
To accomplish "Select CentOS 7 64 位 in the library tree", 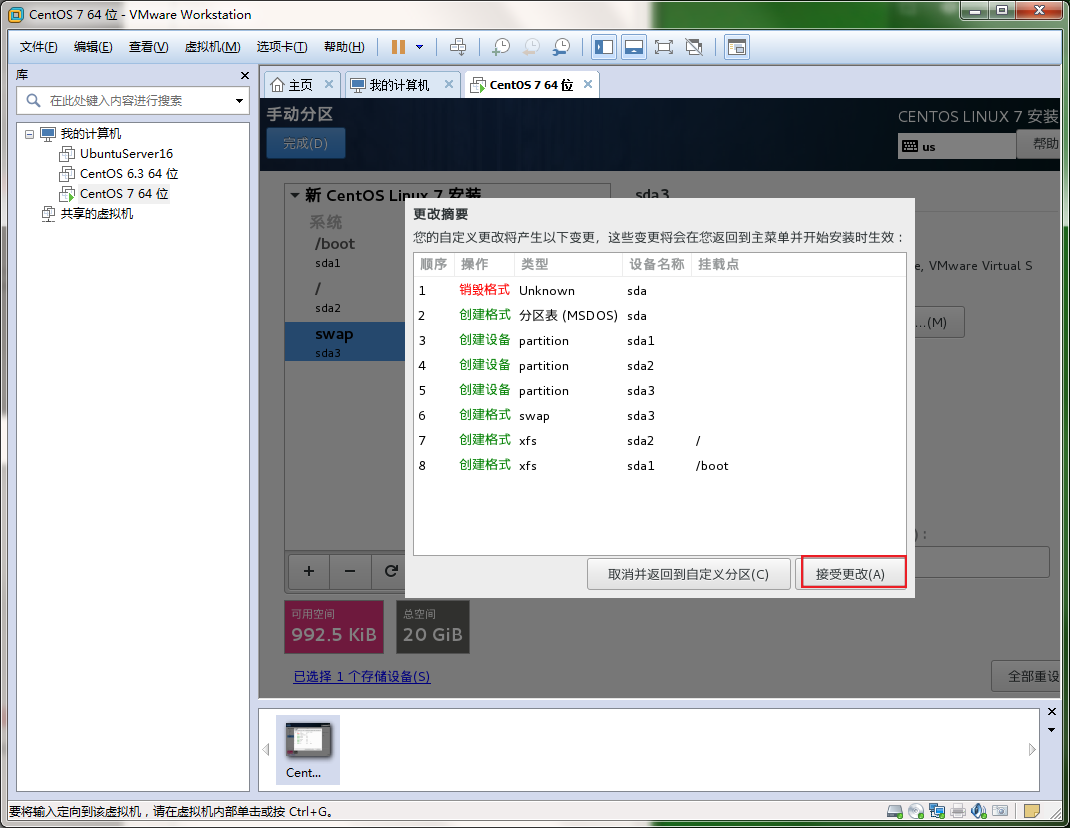I will click(x=124, y=194).
